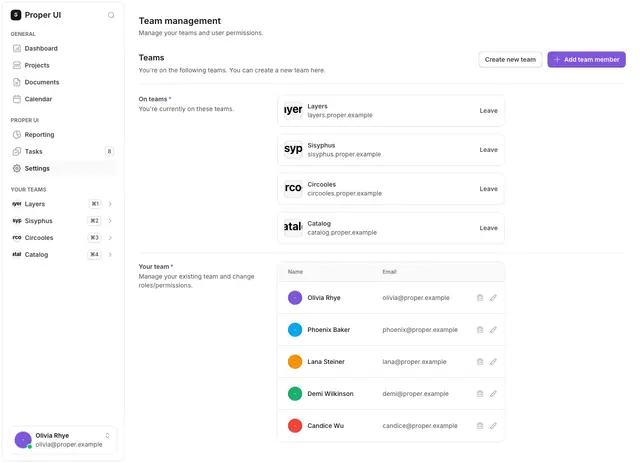Screen dimensions: 640x463
Task: Click the phoenix@proper.example email
Action: tap(420, 329)
